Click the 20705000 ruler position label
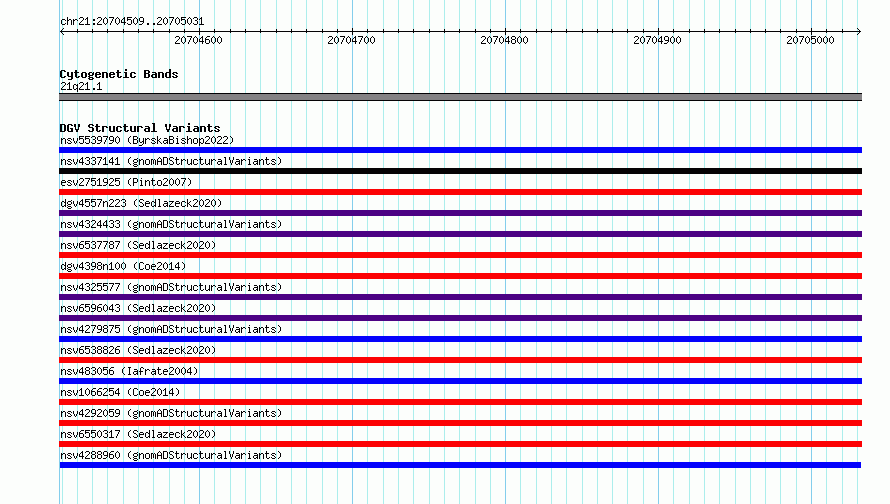The height and width of the screenshot is (504, 890). [810, 40]
